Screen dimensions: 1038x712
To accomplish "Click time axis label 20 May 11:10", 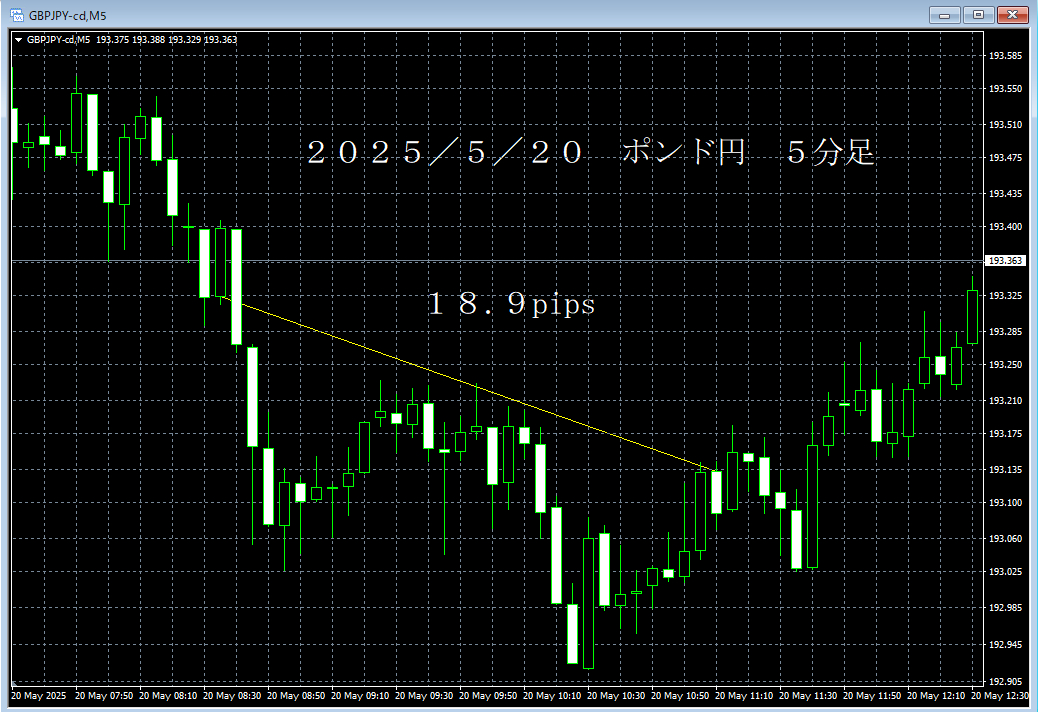I will coord(744,695).
